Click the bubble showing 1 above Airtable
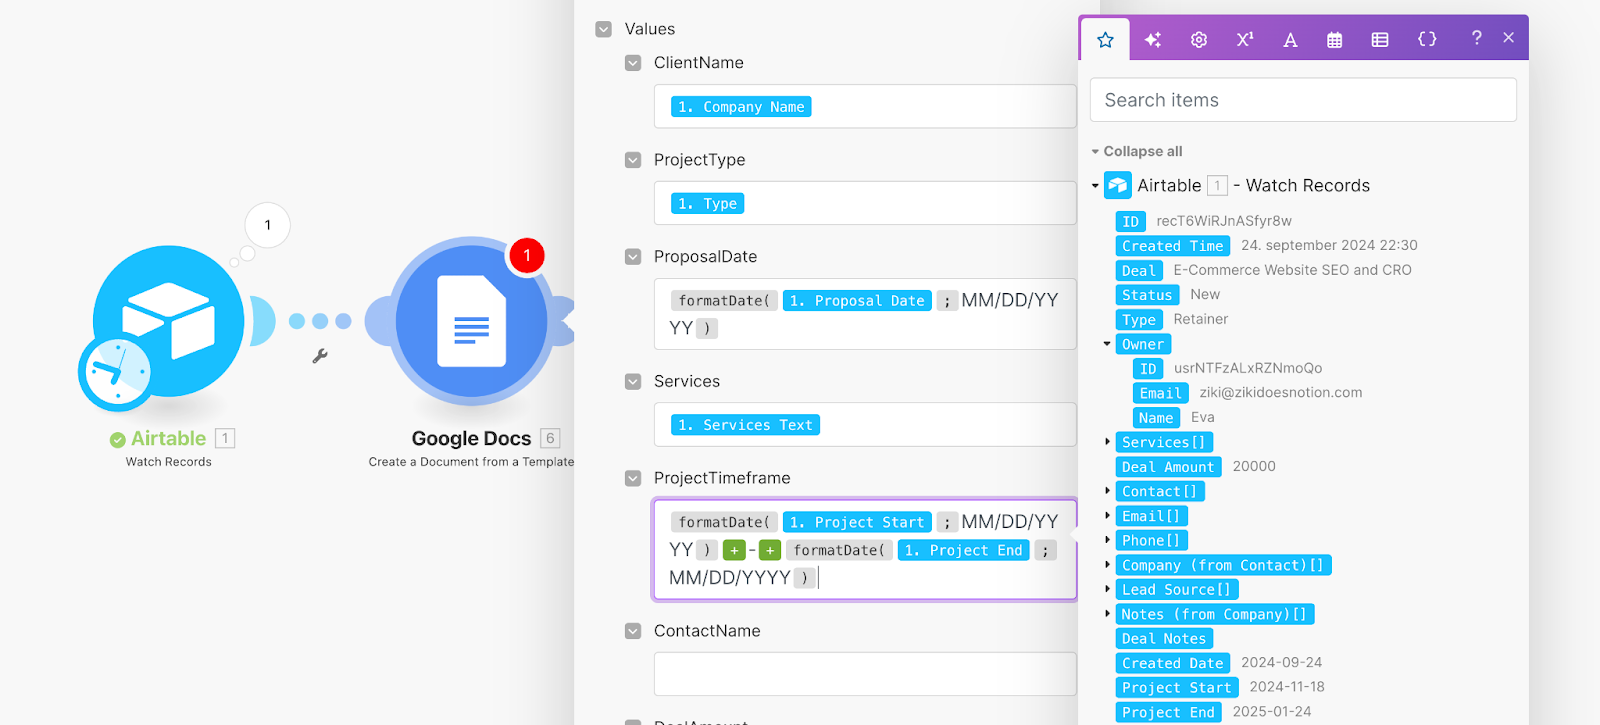This screenshot has width=1600, height=725. [x=267, y=225]
